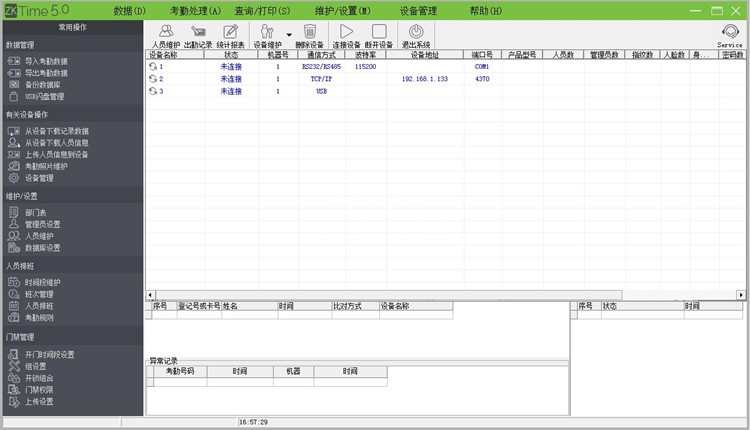The image size is (750, 430).
Task: Click the IP address 192.168.1.133 cell
Action: (425, 79)
